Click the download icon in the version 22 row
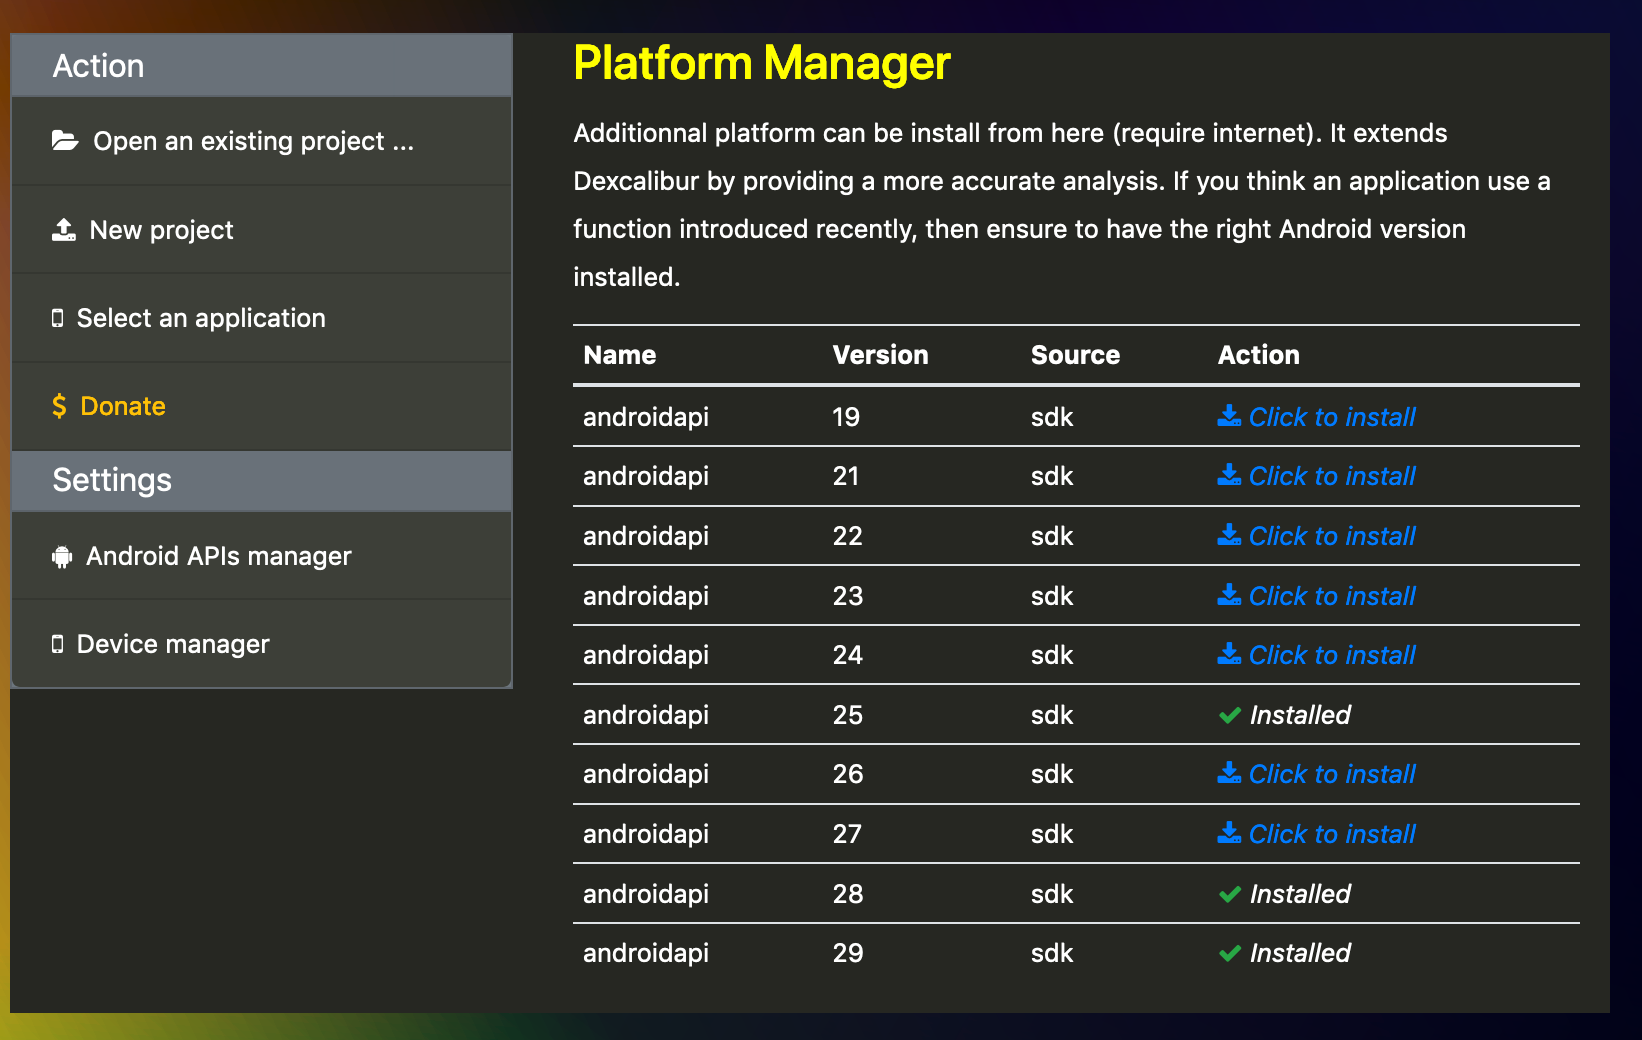Screen dimensions: 1642x1040 click(x=1229, y=535)
